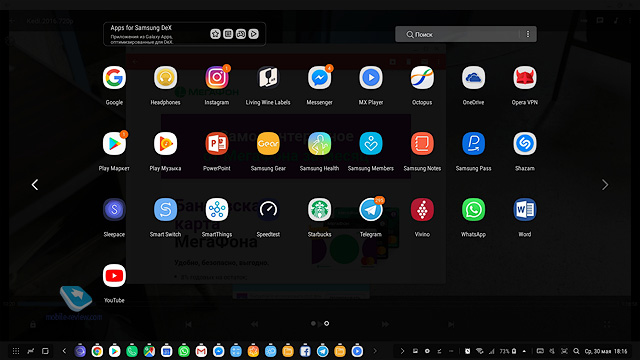Image resolution: width=640 pixels, height=360 pixels.
Task: Click the screenshot capture tray icon
Action: click(564, 351)
